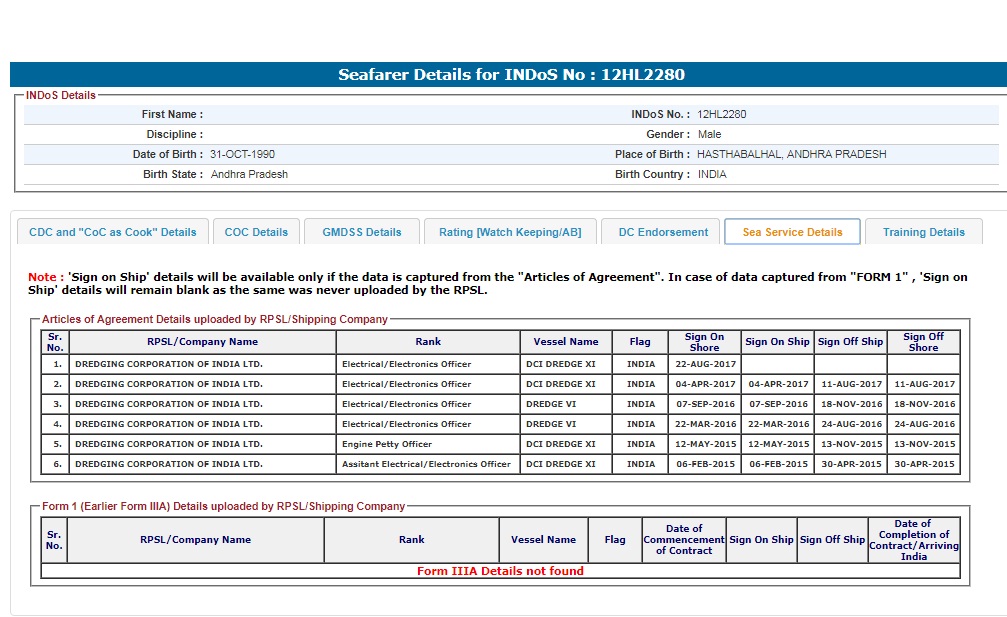The width and height of the screenshot is (1007, 617).
Task: Click the Form IIIA Details not found message
Action: click(x=500, y=571)
